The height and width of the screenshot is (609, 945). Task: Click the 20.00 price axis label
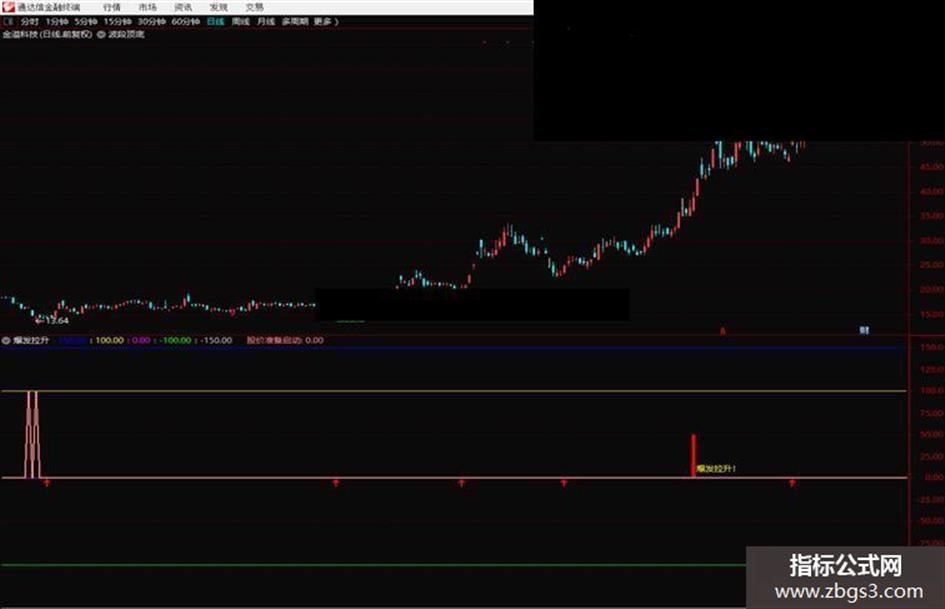tap(932, 289)
